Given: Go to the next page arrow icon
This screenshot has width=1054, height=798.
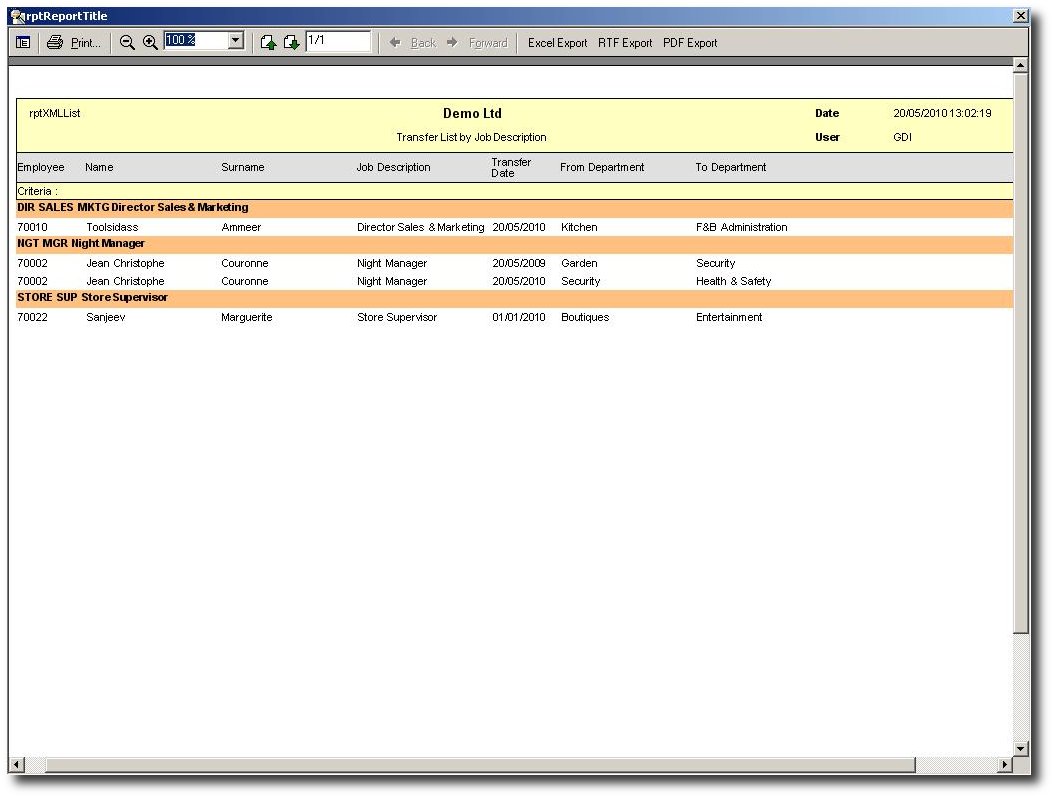Looking at the screenshot, I should point(291,43).
